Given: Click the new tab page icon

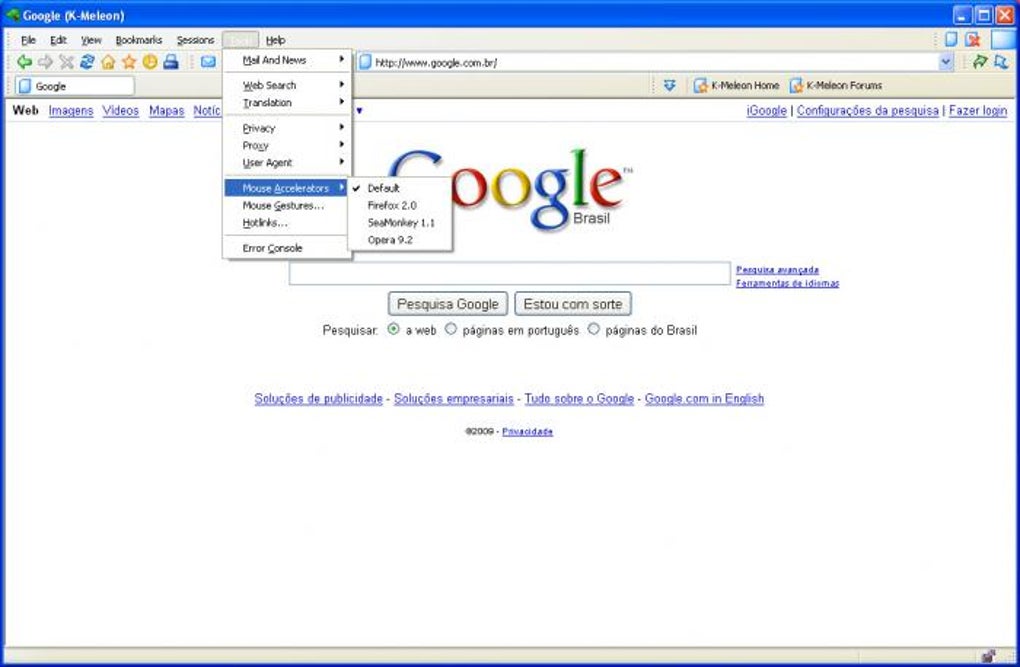Looking at the screenshot, I should 951,39.
